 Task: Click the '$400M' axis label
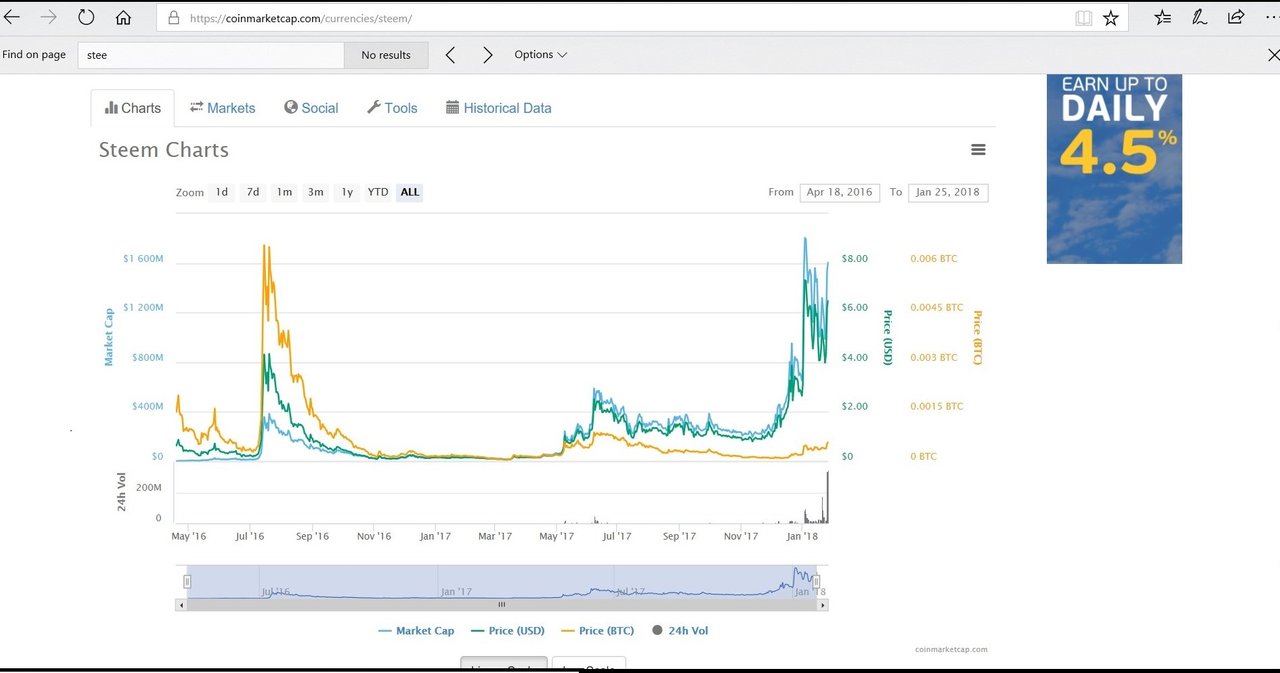[x=147, y=407]
